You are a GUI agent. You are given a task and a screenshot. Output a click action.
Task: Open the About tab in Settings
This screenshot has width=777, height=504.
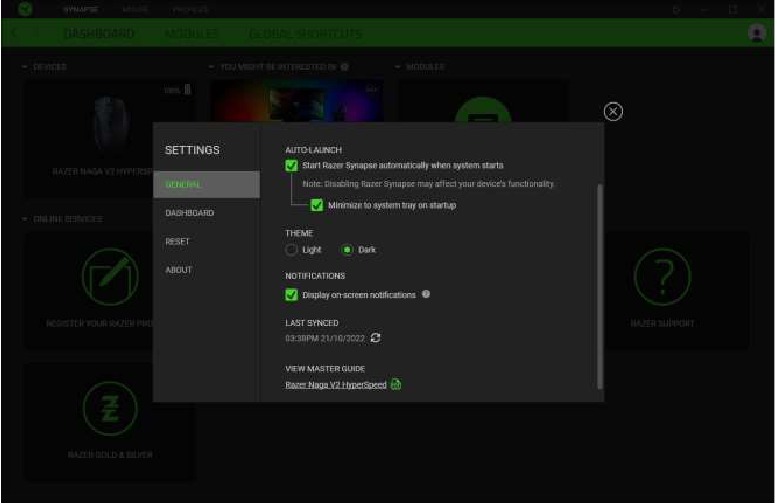point(179,270)
